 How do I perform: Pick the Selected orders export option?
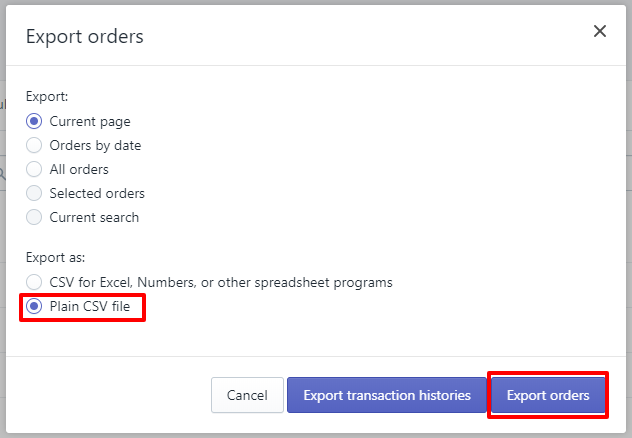[x=34, y=193]
